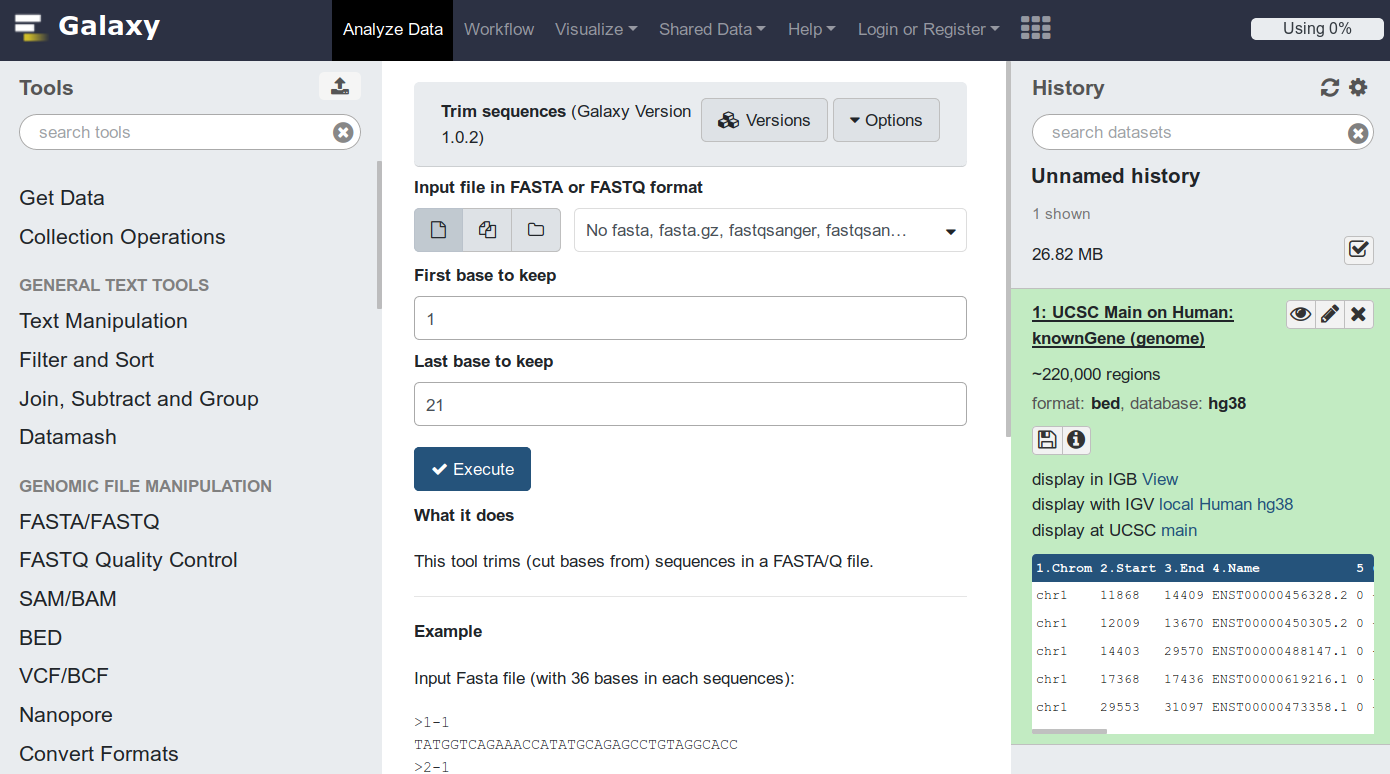The image size is (1390, 774).
Task: Expand Filter and Sort tools
Action: tap(87, 360)
